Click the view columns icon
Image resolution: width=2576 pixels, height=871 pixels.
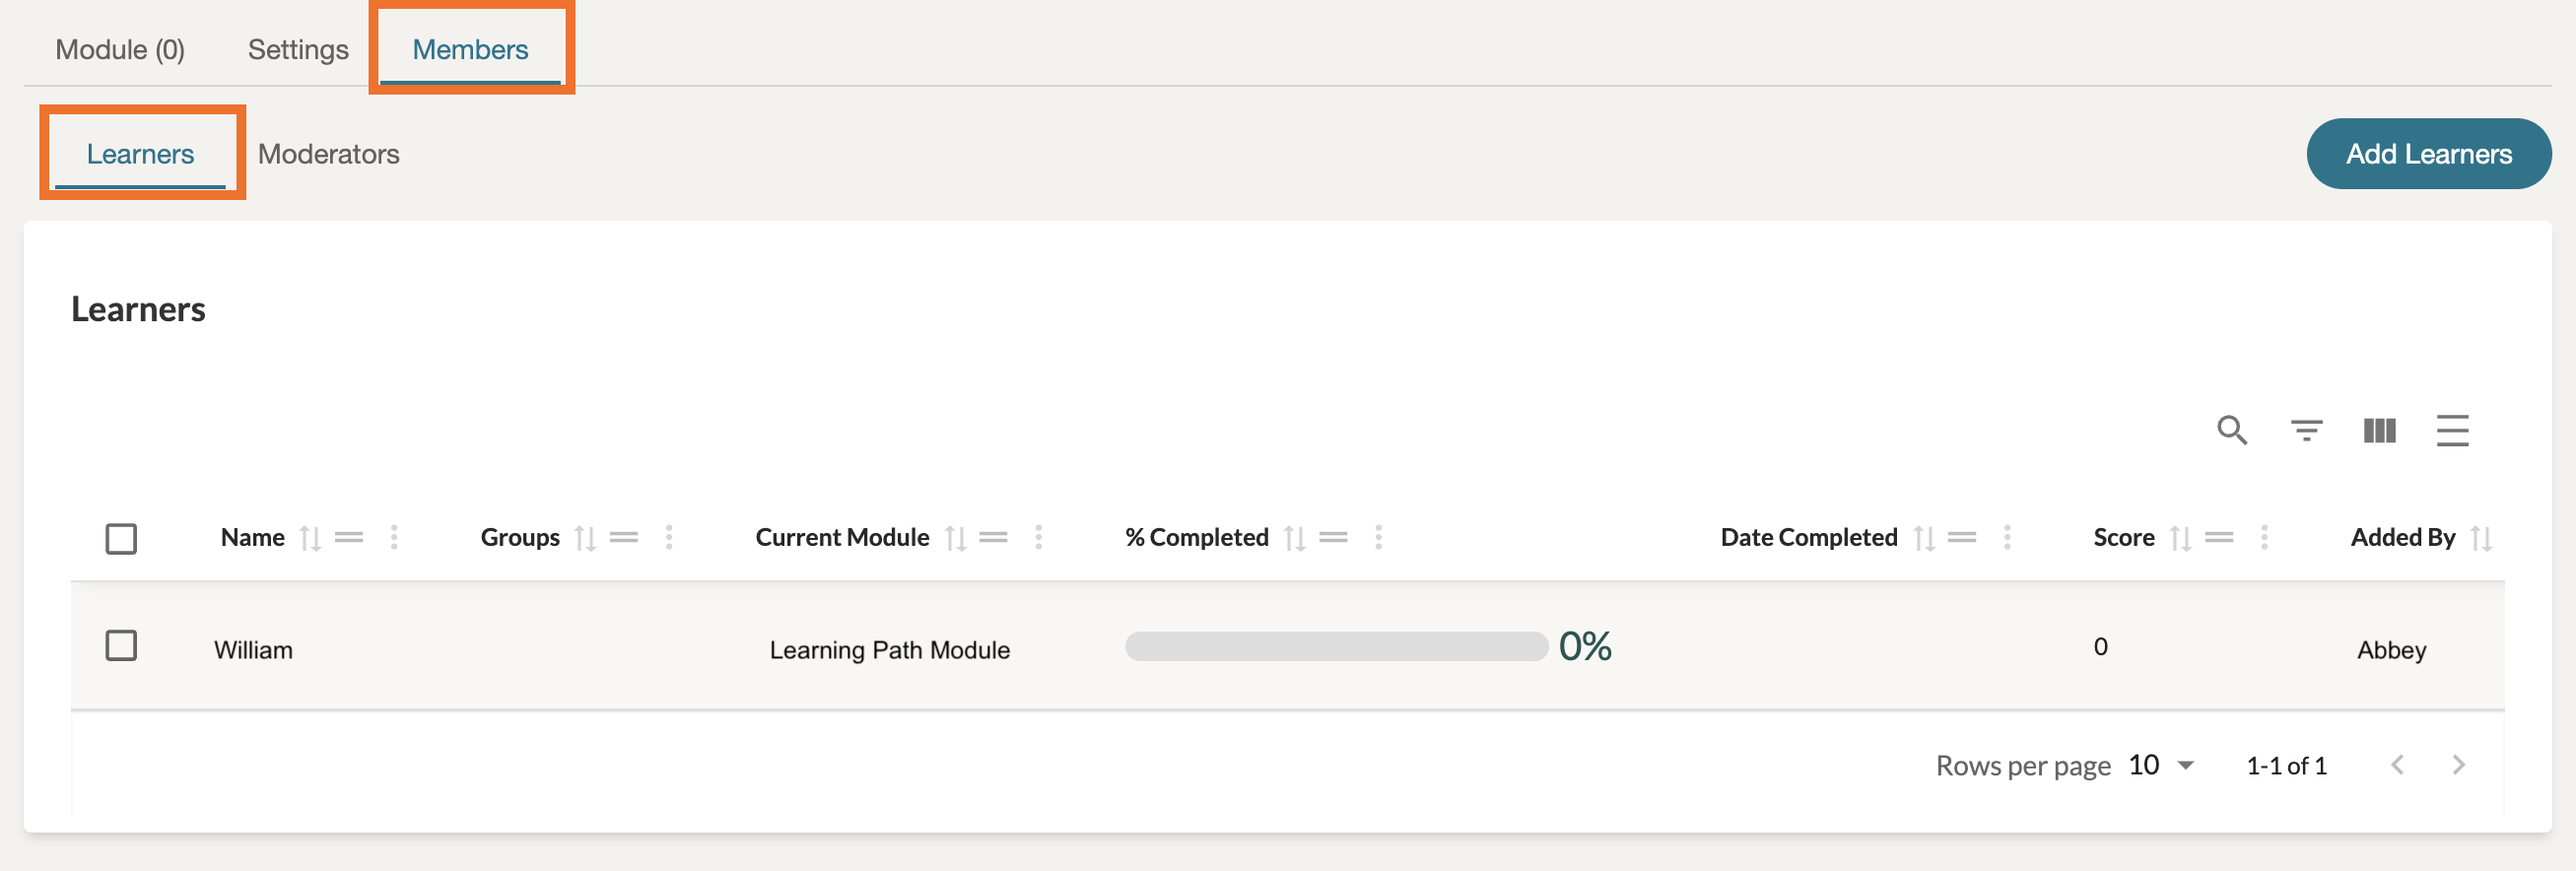(x=2379, y=430)
